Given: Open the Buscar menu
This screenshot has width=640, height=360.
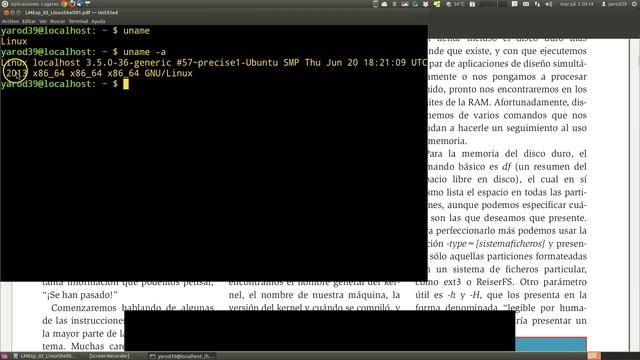Looking at the screenshot, I should click(x=58, y=21).
